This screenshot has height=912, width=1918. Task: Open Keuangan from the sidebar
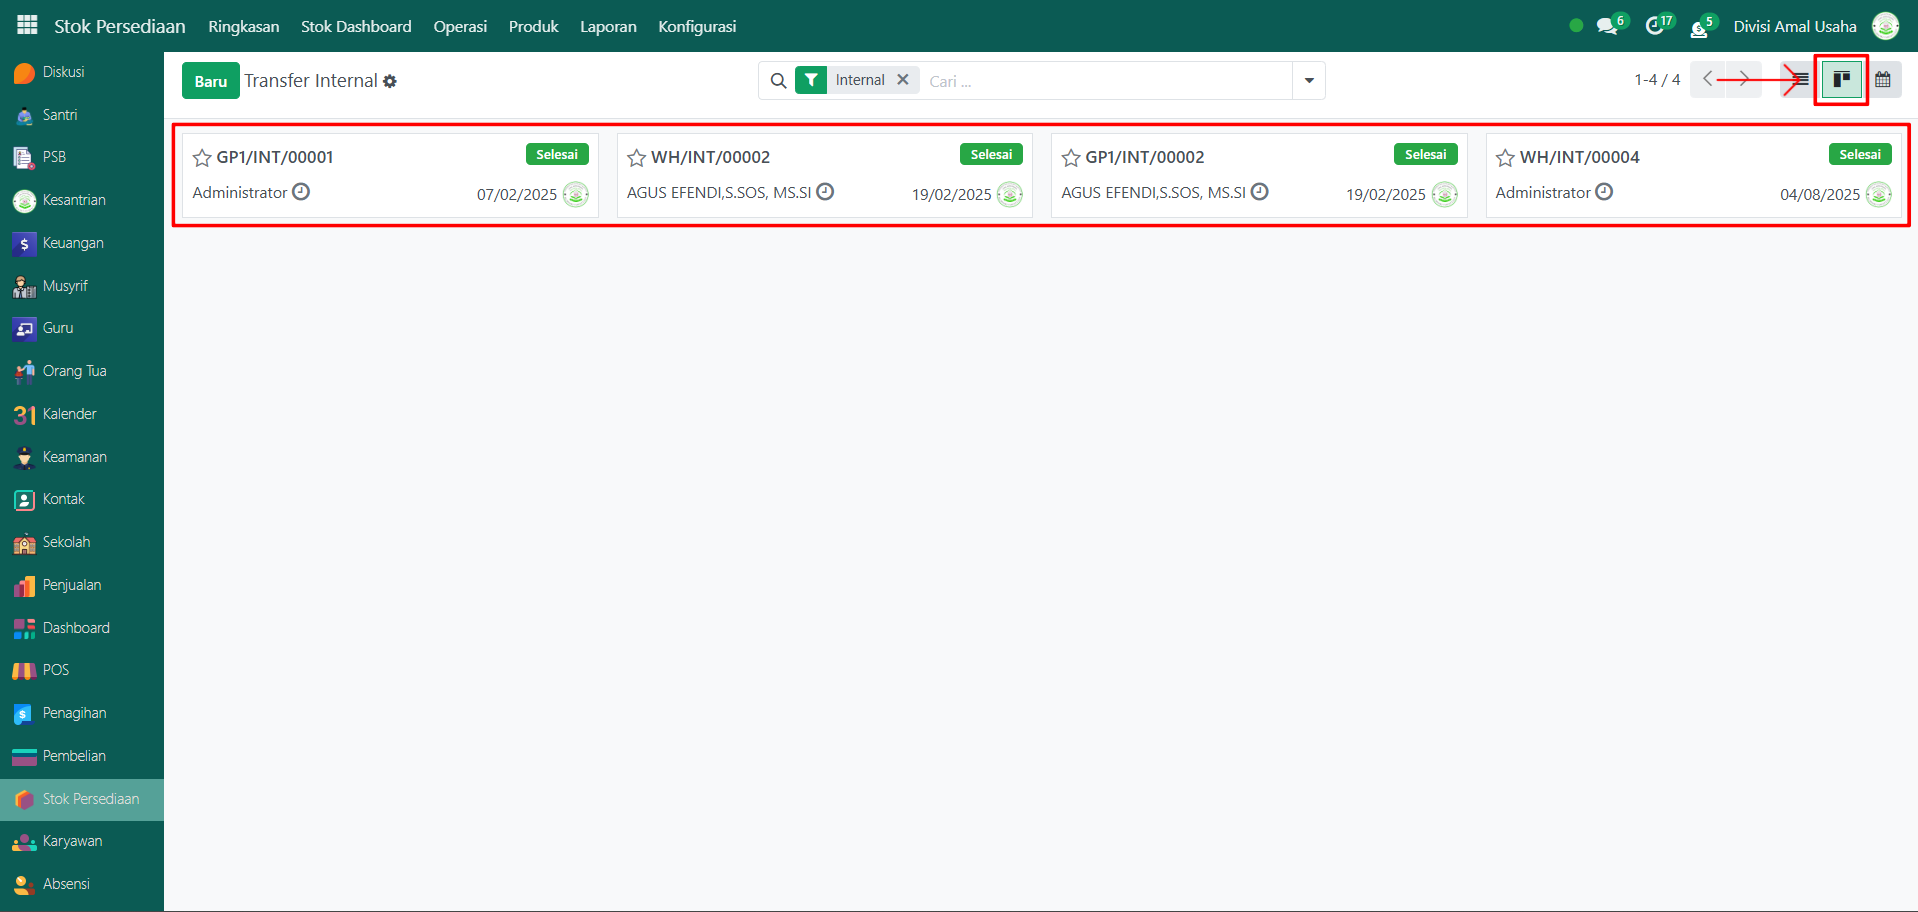pos(72,243)
